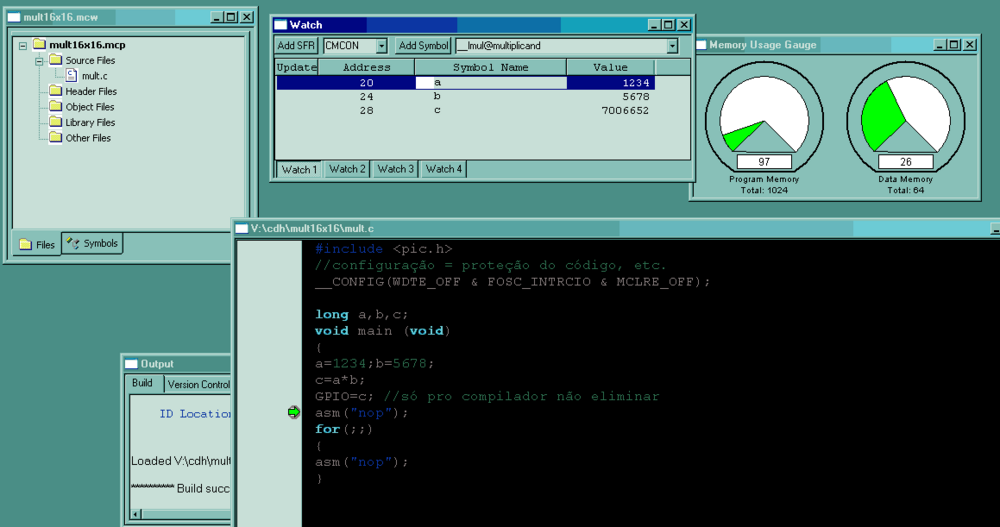
Task: Click the Library Files folder icon
Action: (x=55, y=122)
